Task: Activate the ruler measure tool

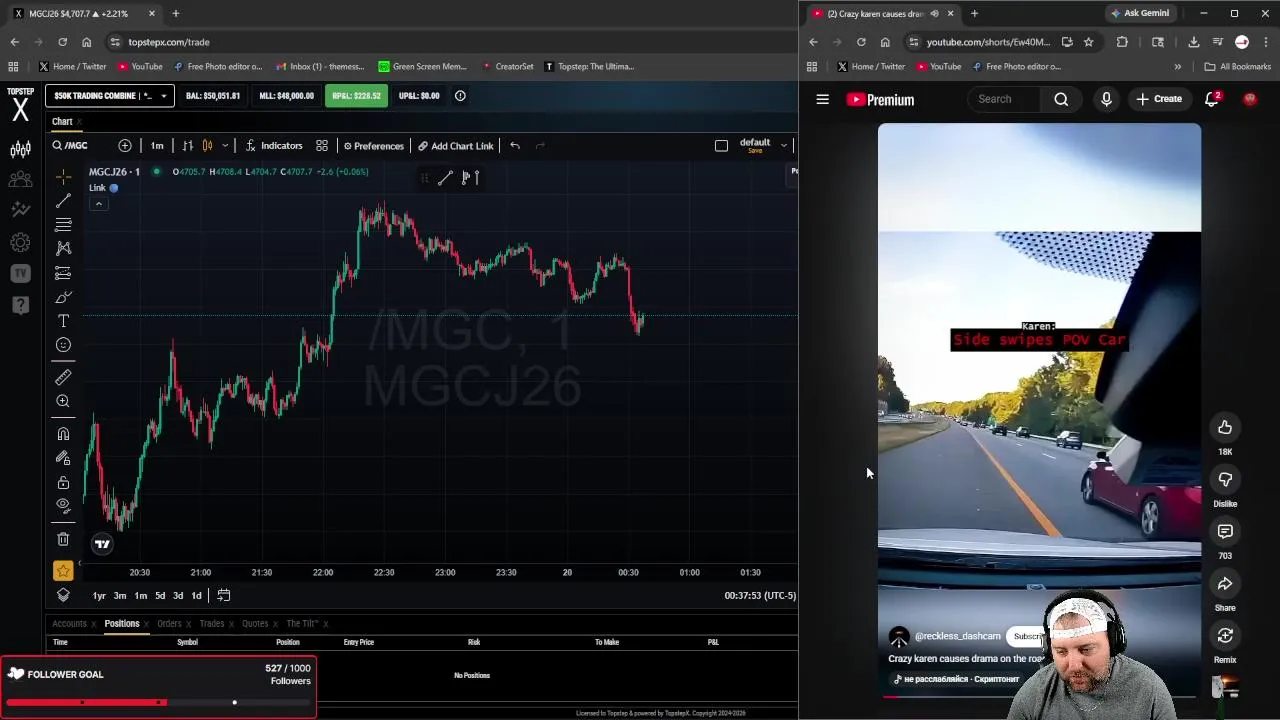Action: click(63, 377)
